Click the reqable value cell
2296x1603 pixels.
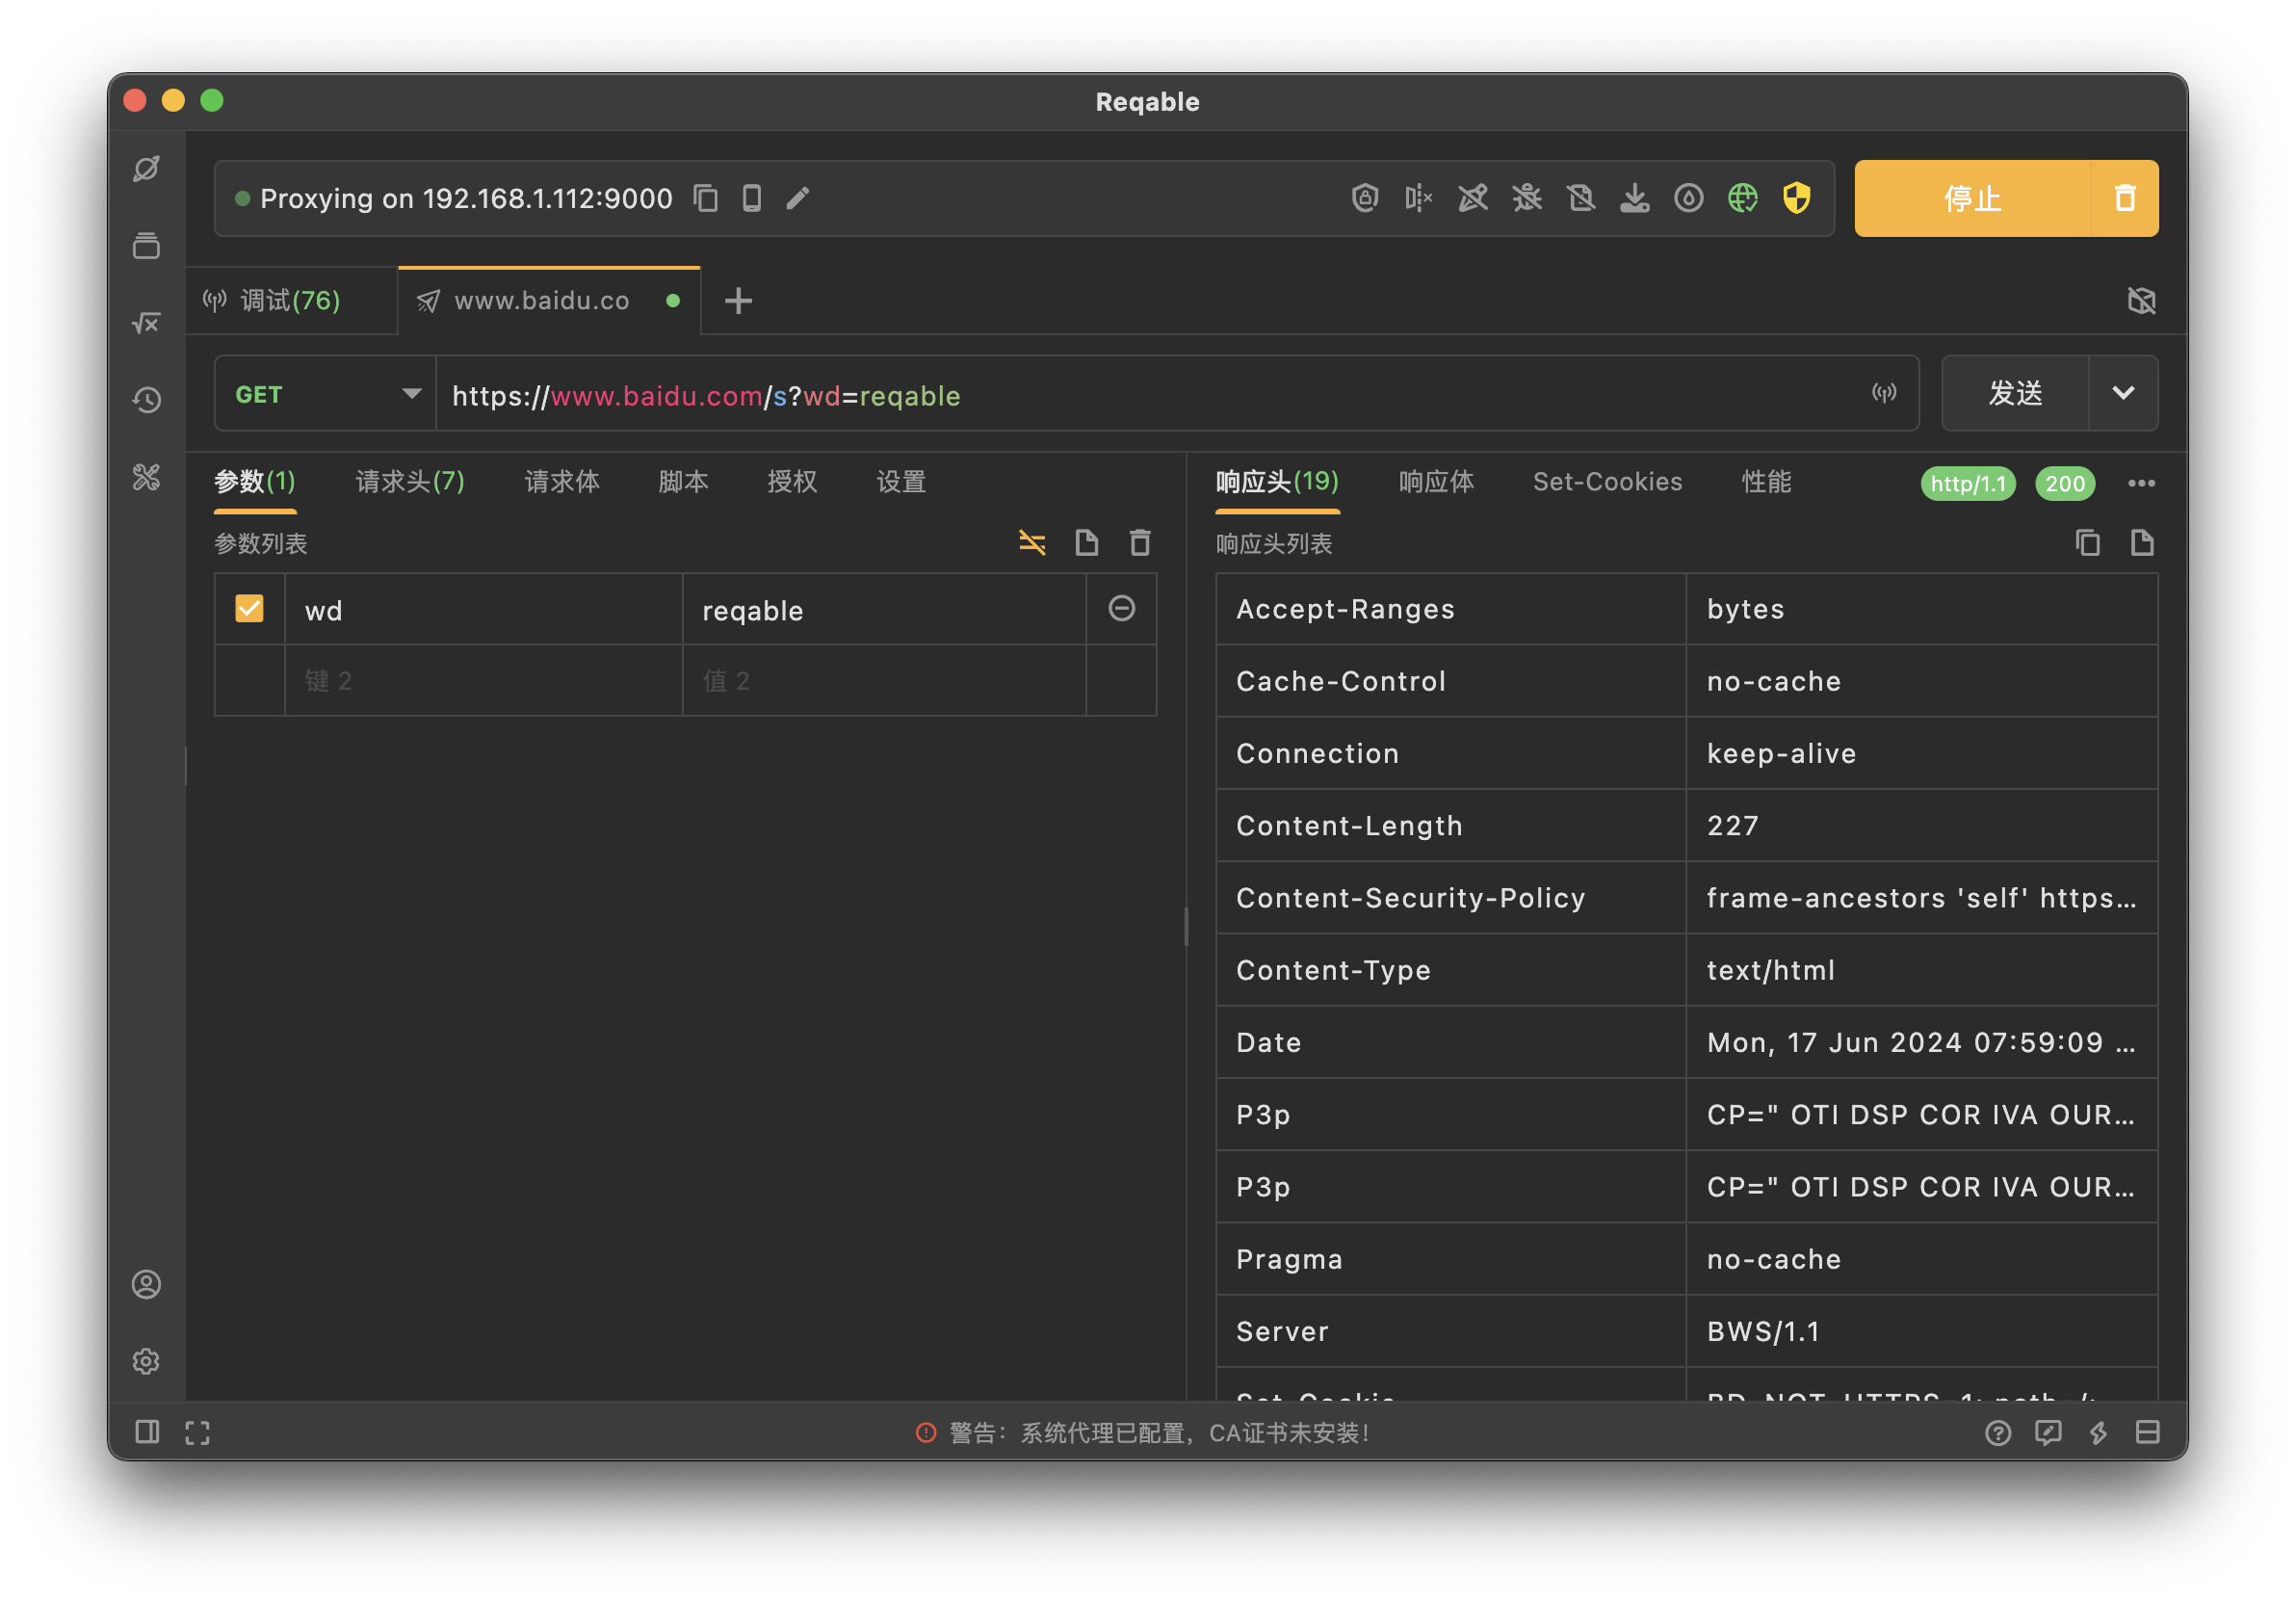click(x=885, y=610)
